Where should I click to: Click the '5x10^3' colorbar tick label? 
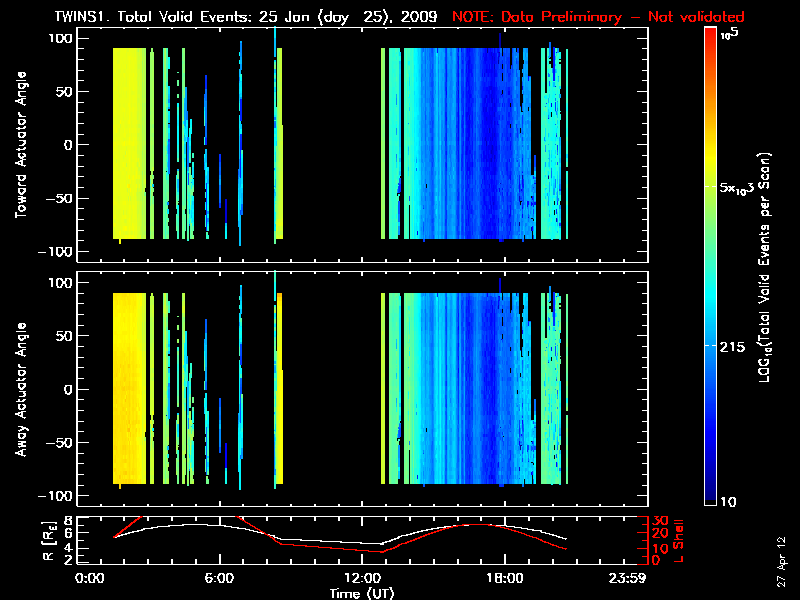[x=738, y=188]
